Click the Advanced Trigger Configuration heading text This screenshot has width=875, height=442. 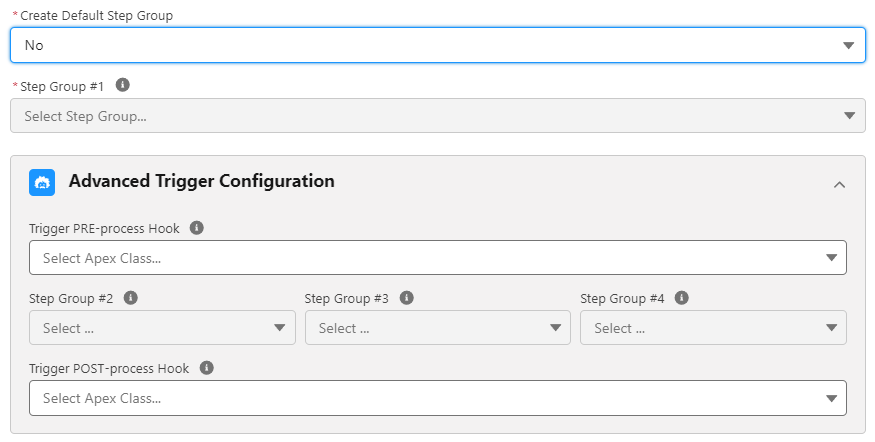coord(201,181)
